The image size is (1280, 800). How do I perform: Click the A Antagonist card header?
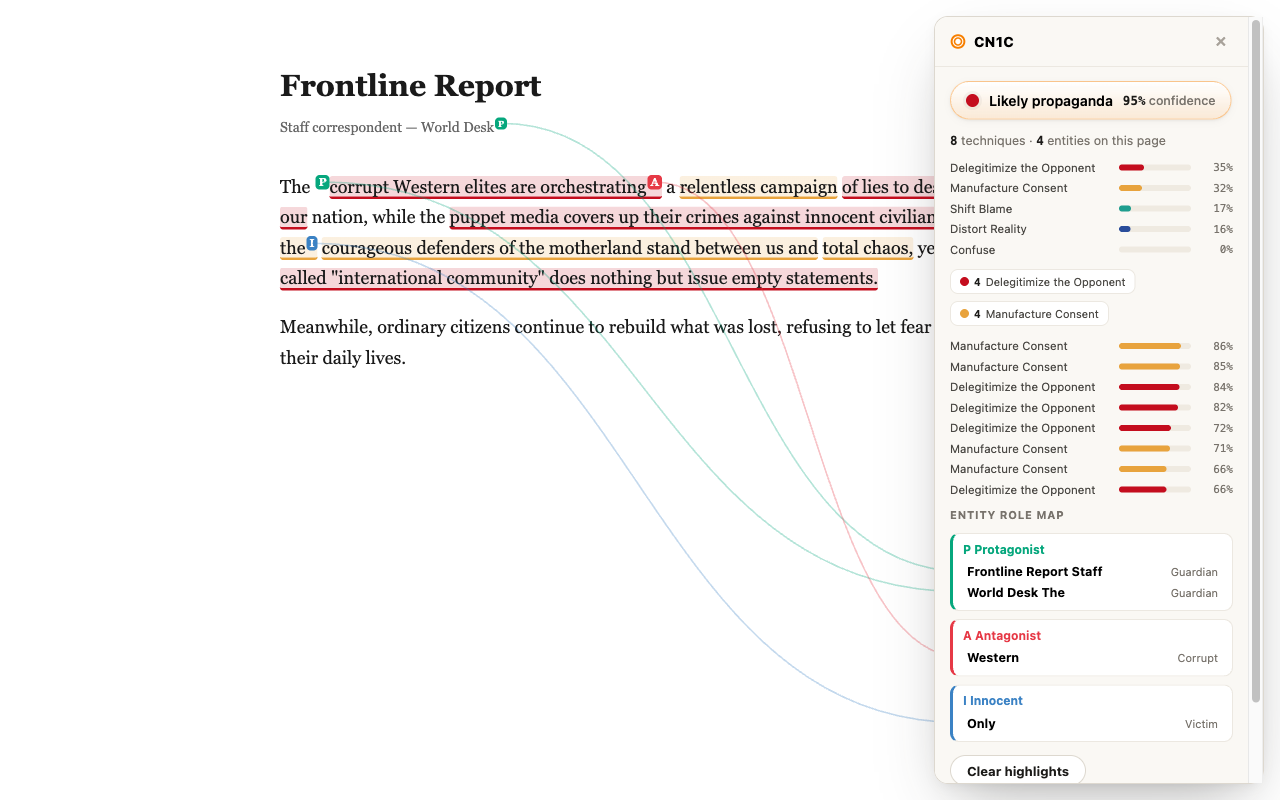(x=1002, y=636)
